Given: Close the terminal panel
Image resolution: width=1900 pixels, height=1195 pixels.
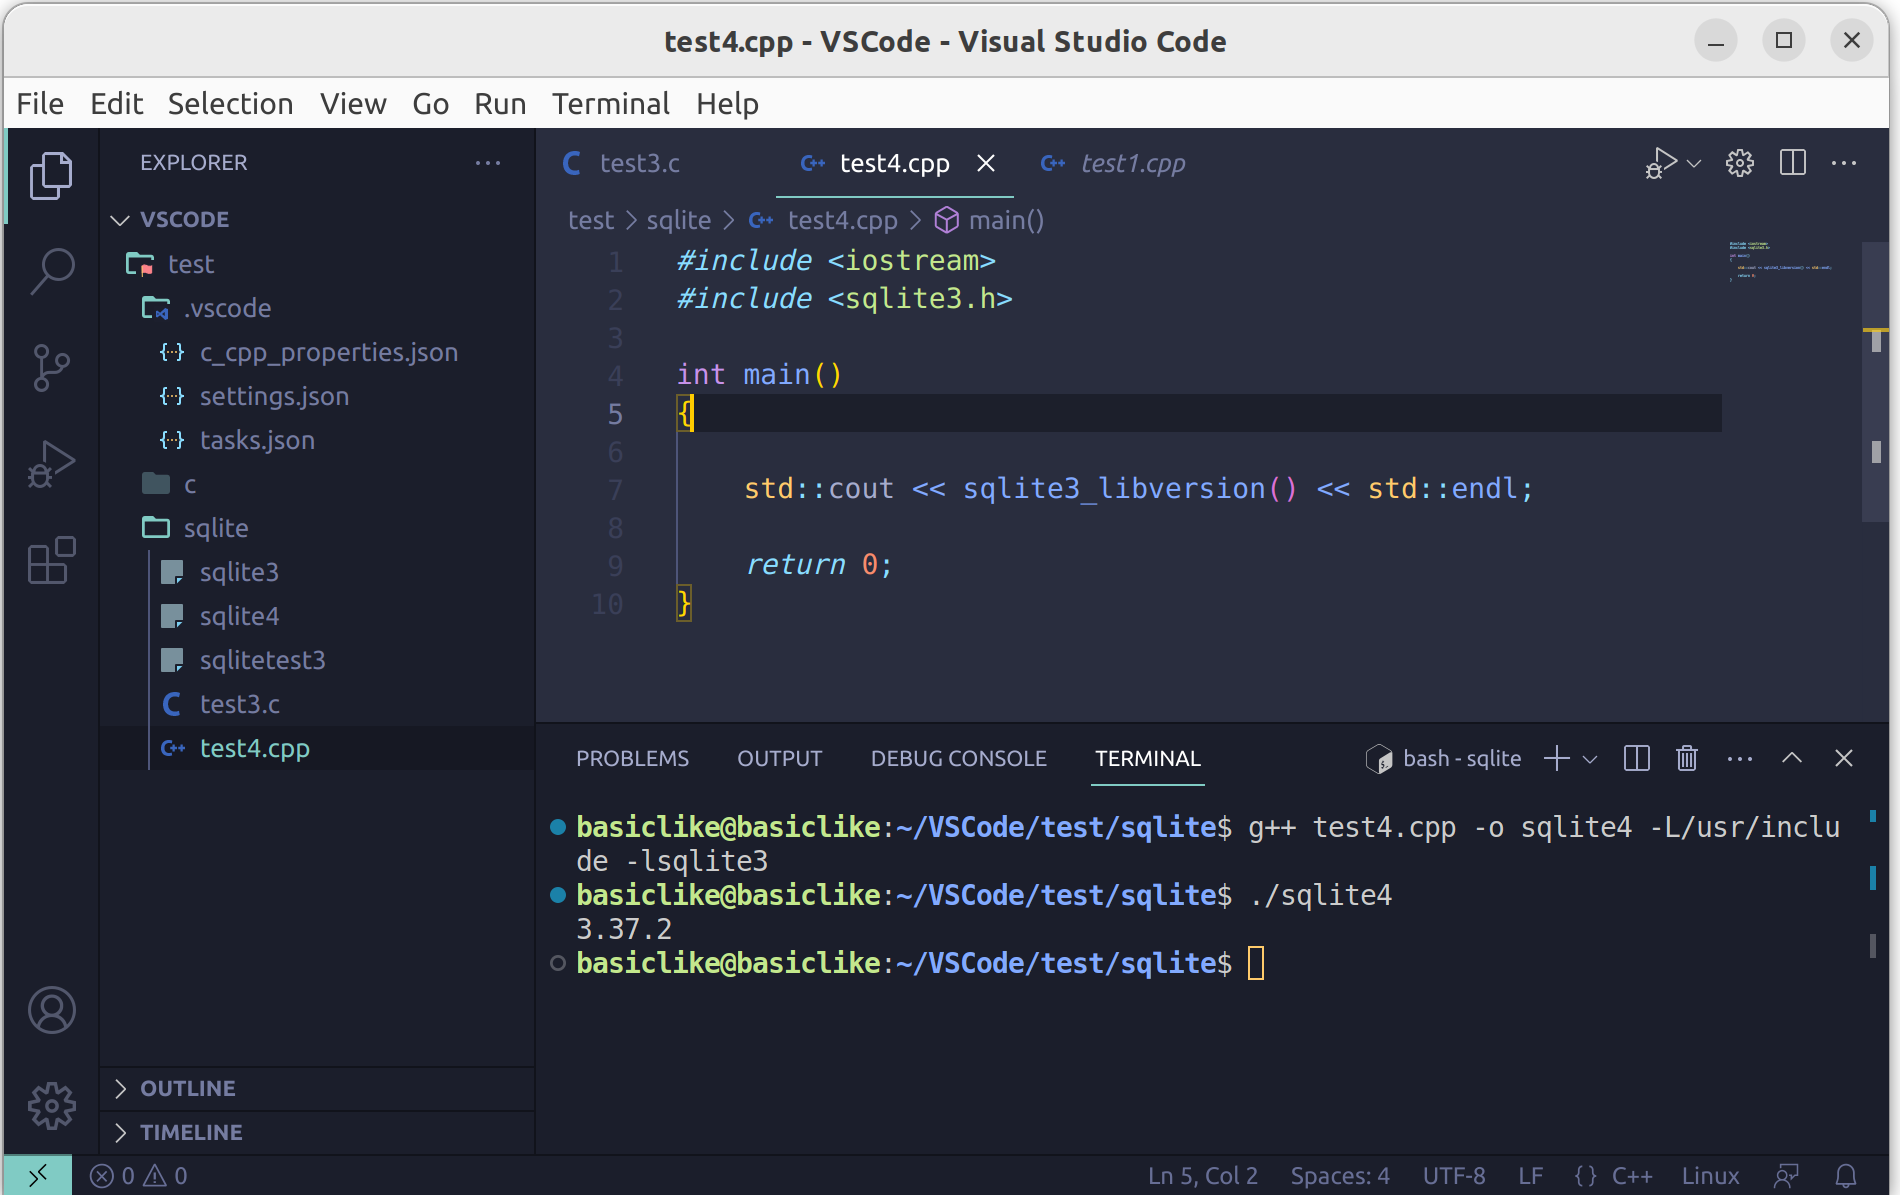Looking at the screenshot, I should pyautogui.click(x=1844, y=759).
